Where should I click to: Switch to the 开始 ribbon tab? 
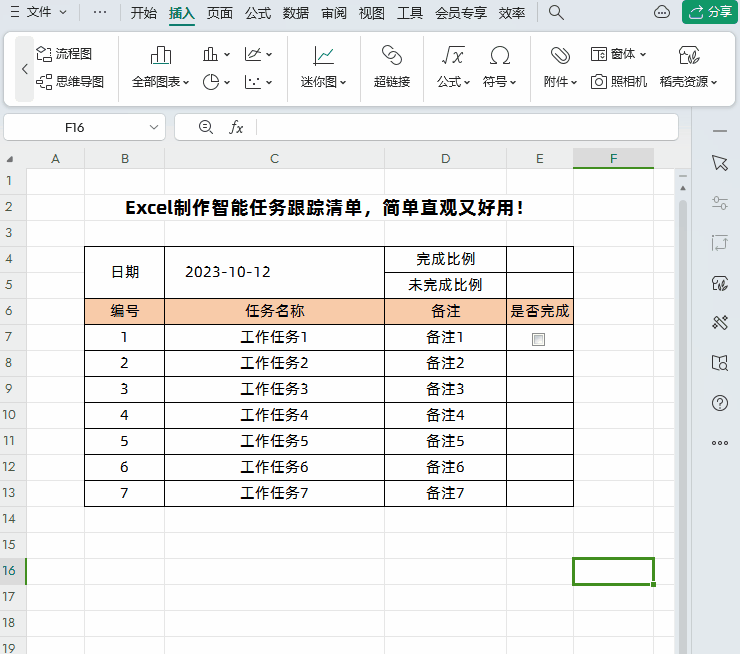pyautogui.click(x=143, y=13)
